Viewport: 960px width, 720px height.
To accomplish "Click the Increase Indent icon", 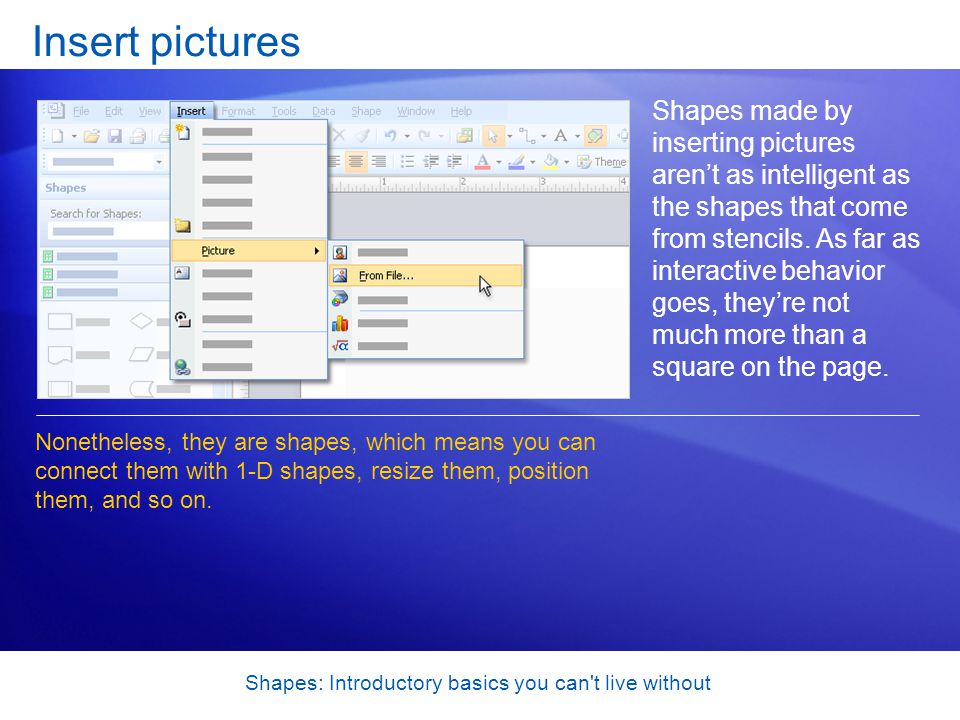I will point(454,162).
